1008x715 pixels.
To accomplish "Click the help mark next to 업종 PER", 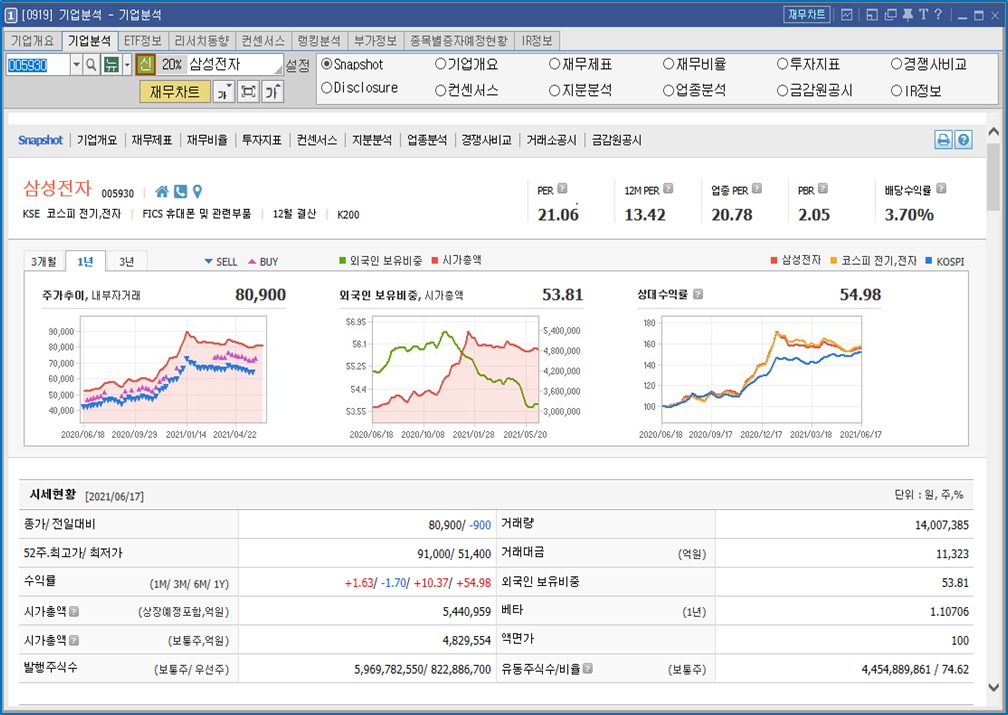I will coord(757,188).
